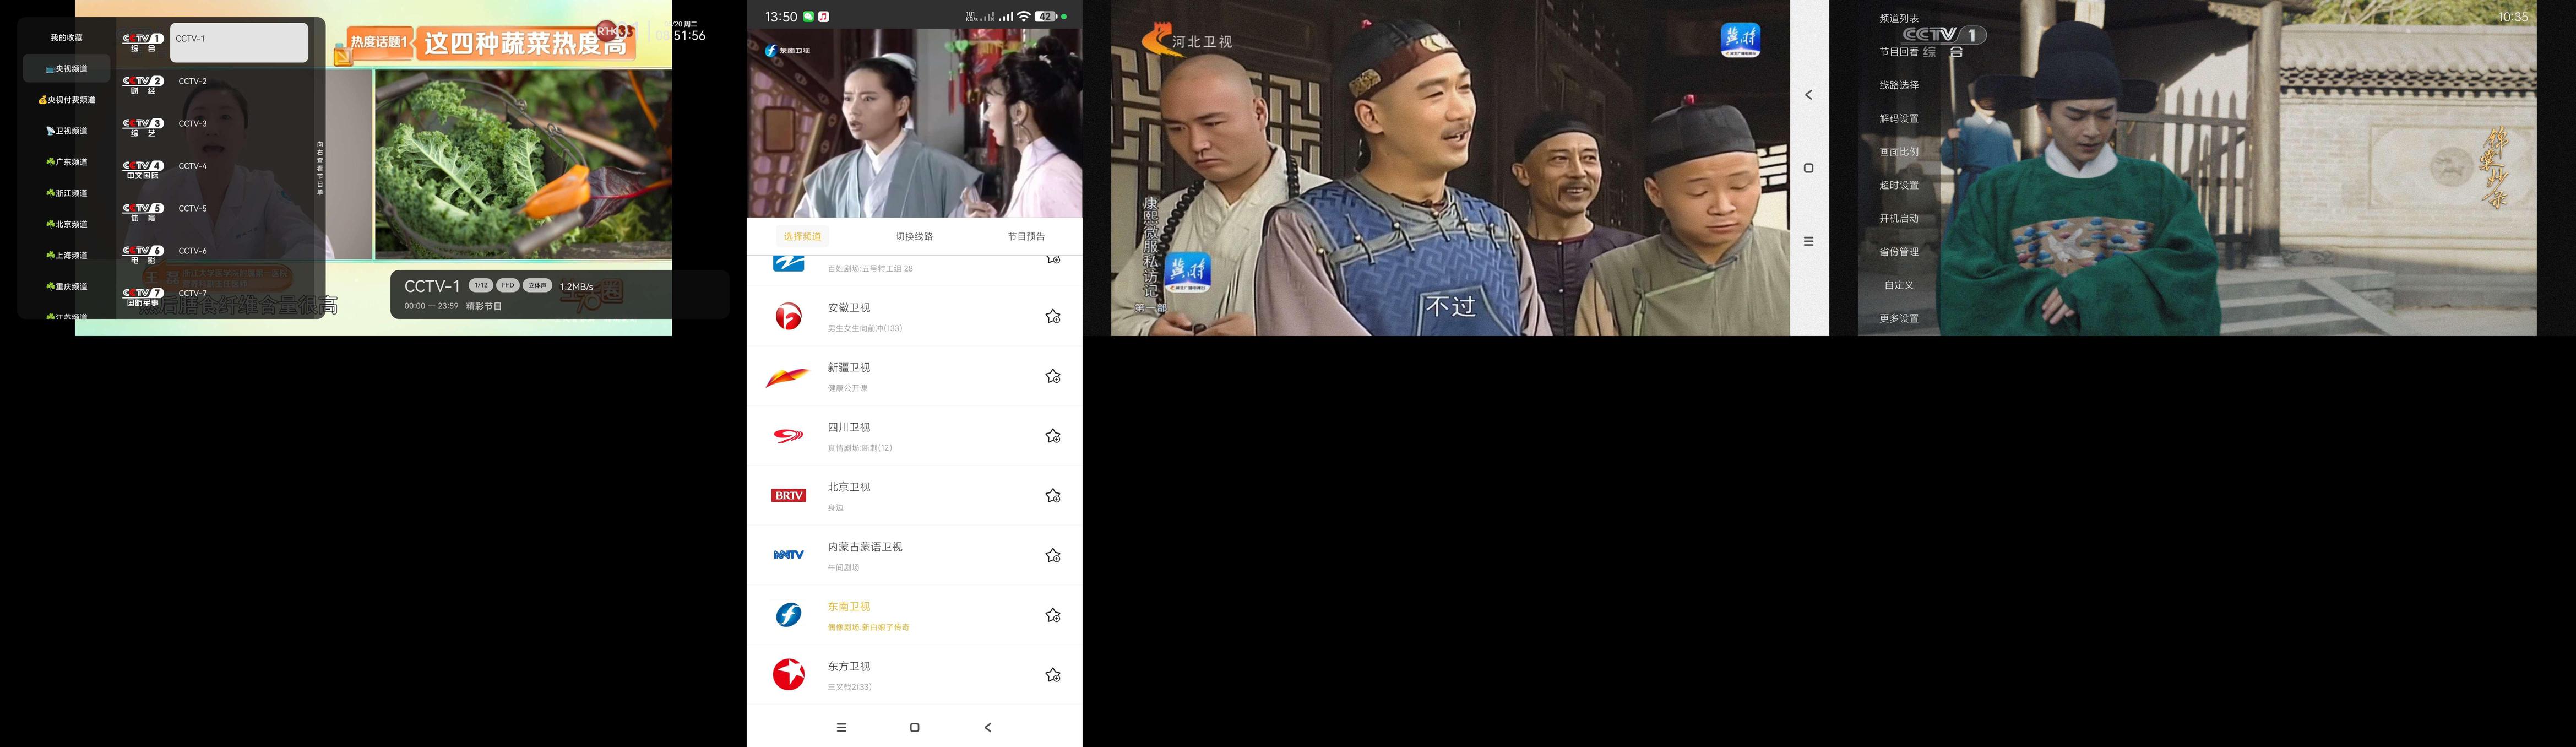Favorite 东南卫视 with its star icon
The image size is (2576, 747).
1053,616
